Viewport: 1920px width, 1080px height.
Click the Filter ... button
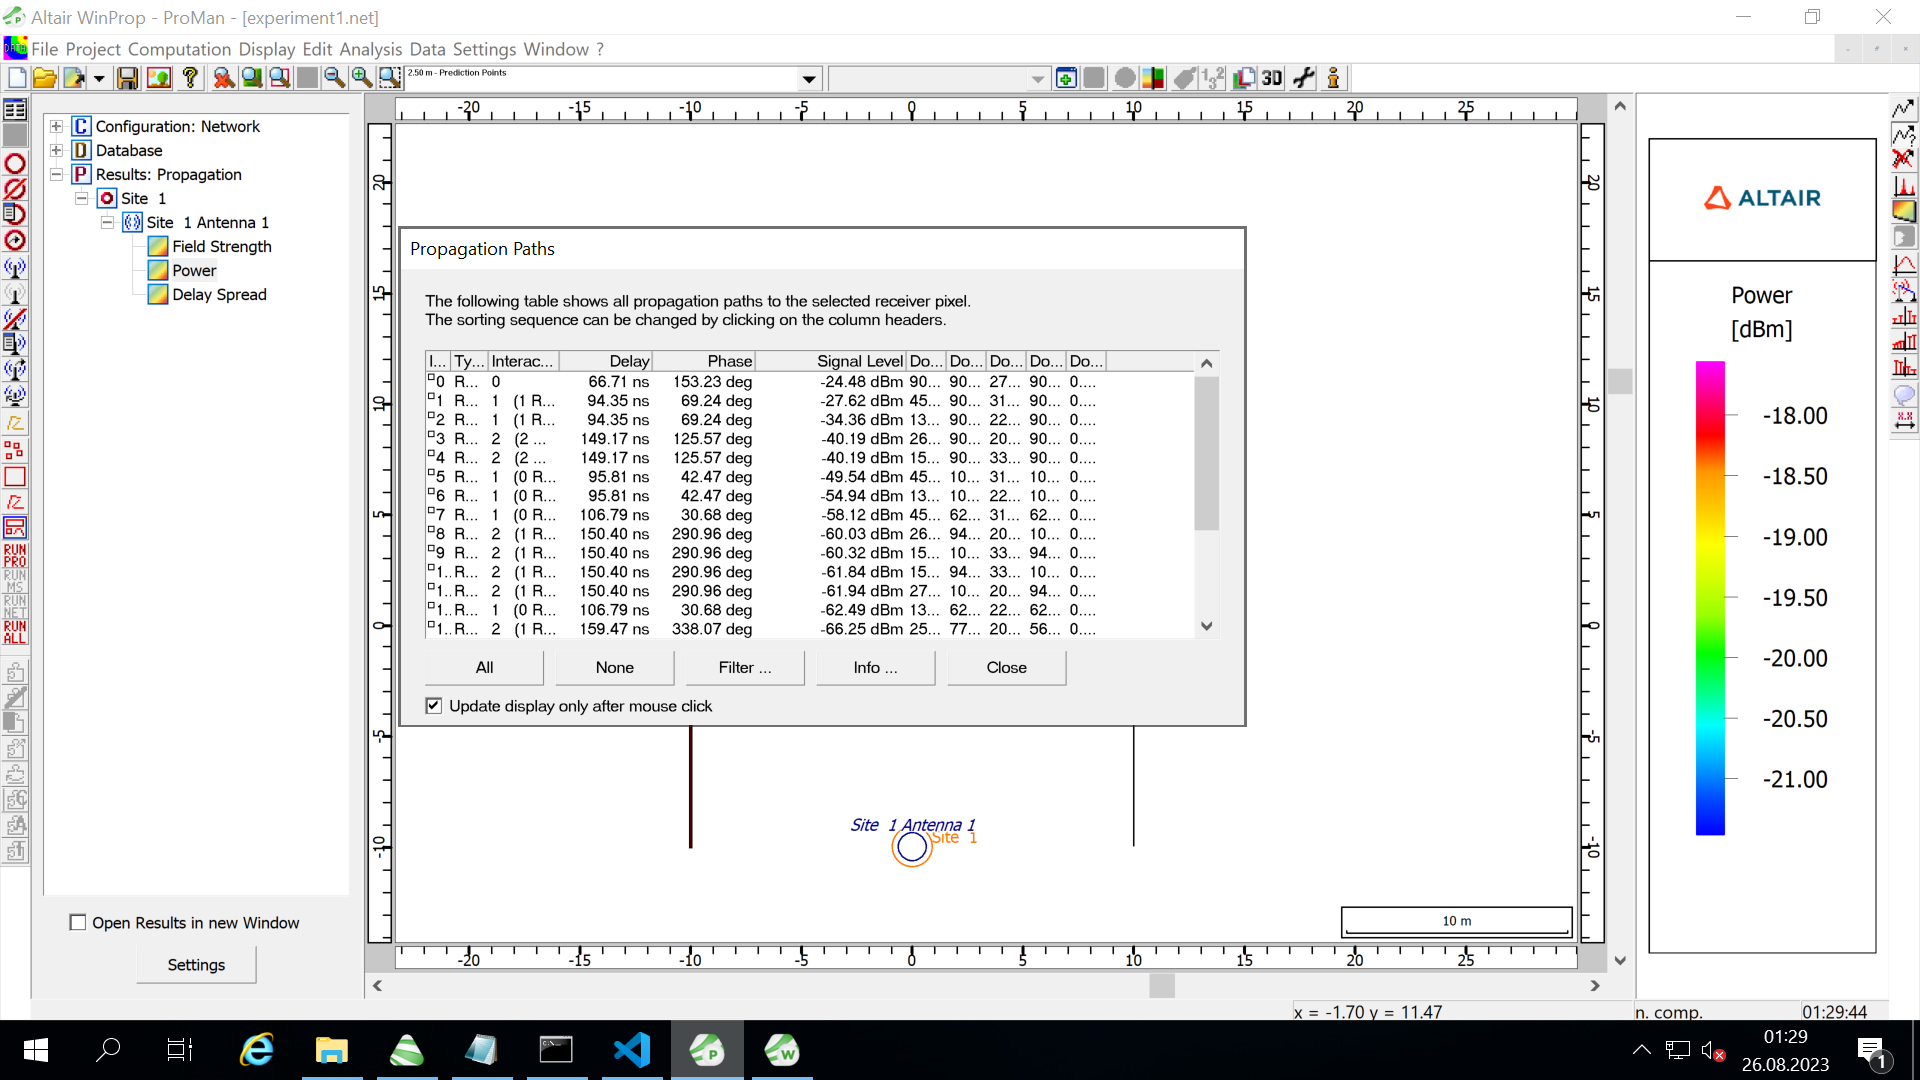tap(744, 667)
